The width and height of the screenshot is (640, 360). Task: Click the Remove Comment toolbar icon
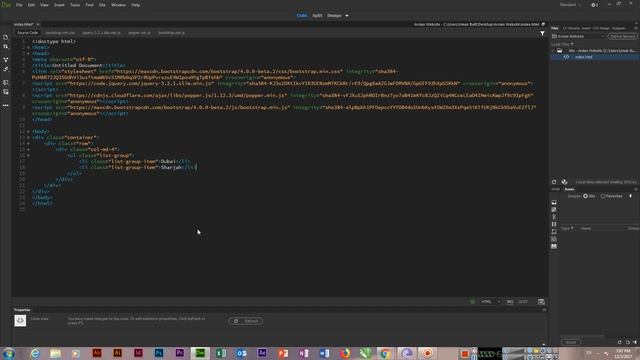click(6, 92)
